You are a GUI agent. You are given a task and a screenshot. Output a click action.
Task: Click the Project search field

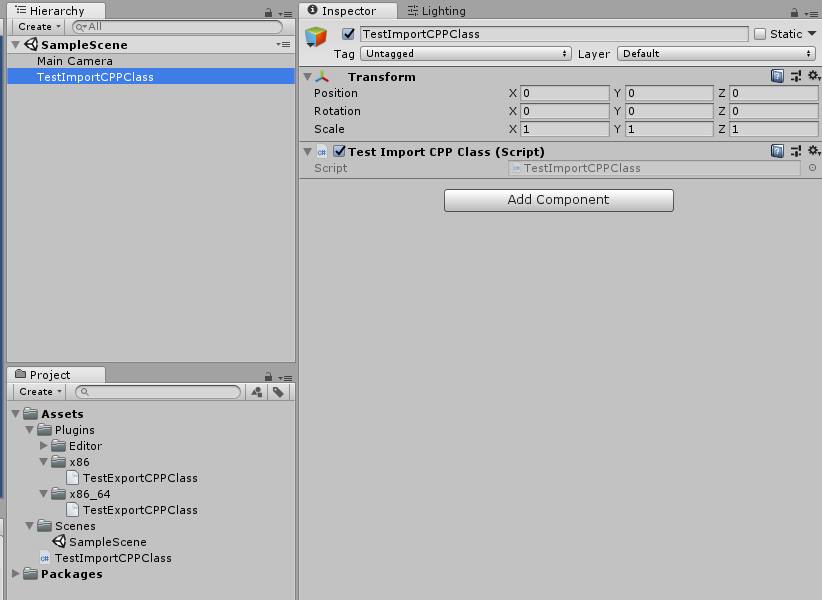[x=158, y=392]
